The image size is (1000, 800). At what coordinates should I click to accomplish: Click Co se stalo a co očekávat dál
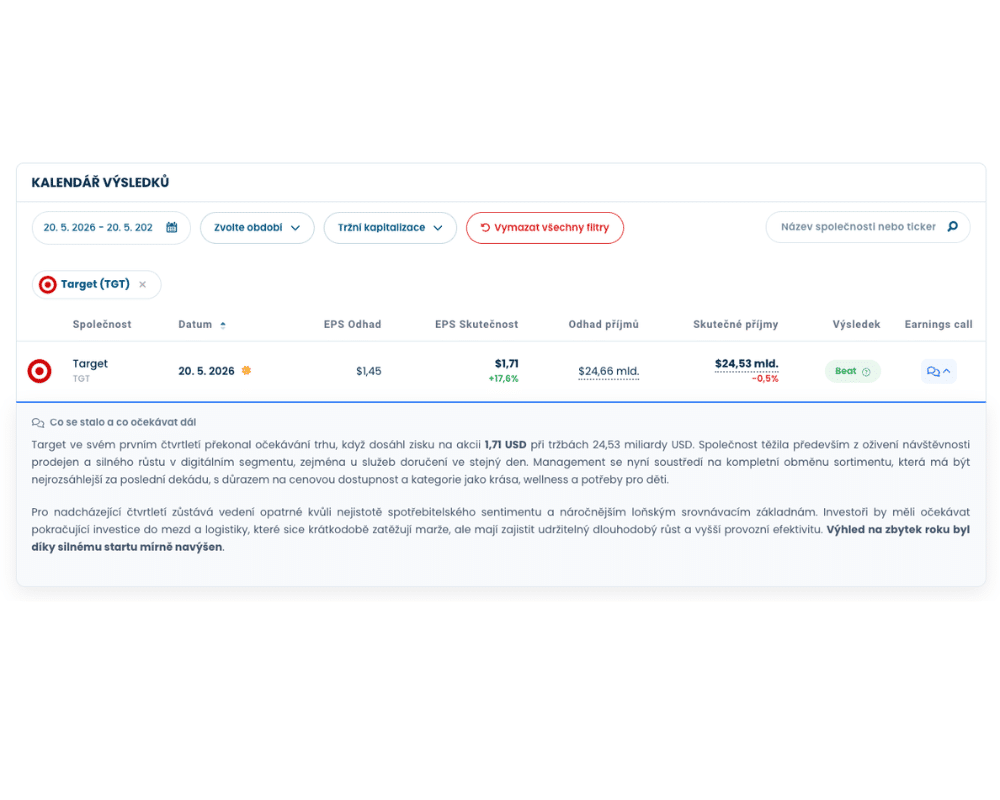(122, 422)
